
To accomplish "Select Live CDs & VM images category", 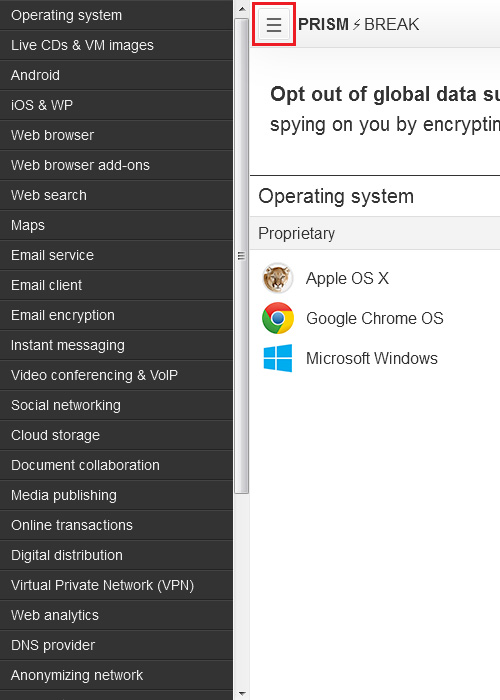I will [116, 45].
